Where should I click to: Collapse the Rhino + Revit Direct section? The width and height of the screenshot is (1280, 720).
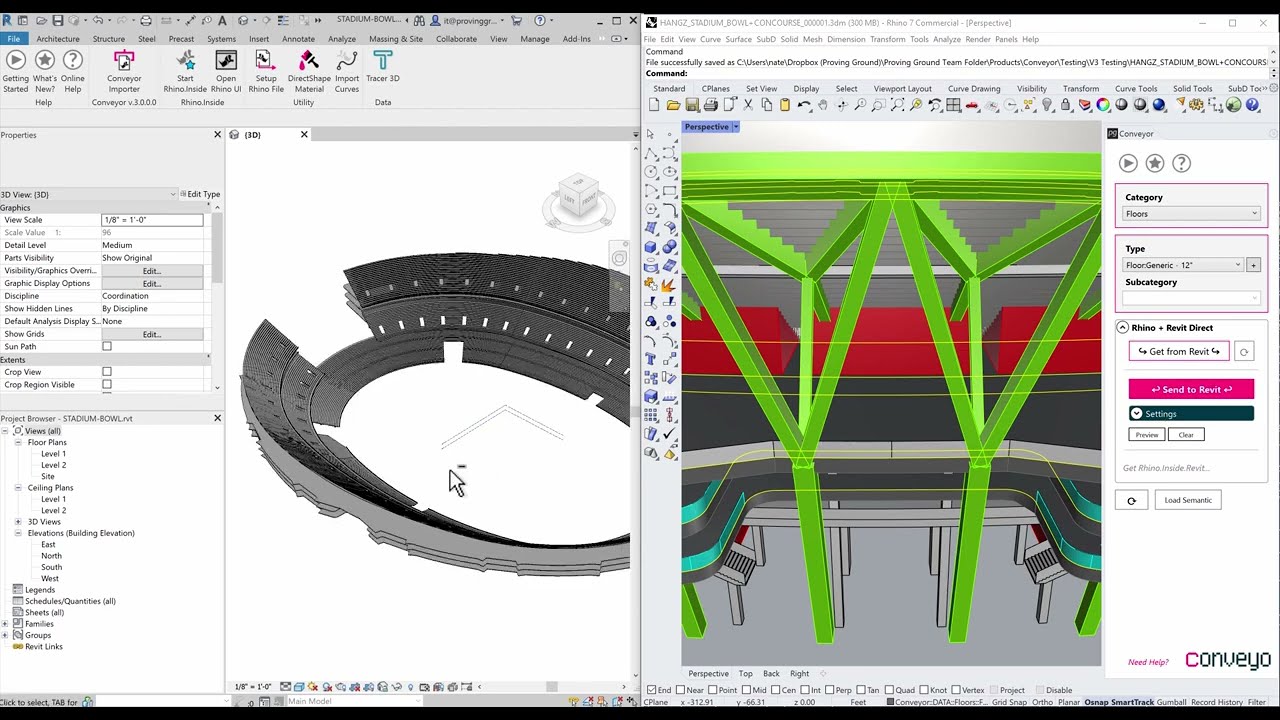pos(1124,327)
